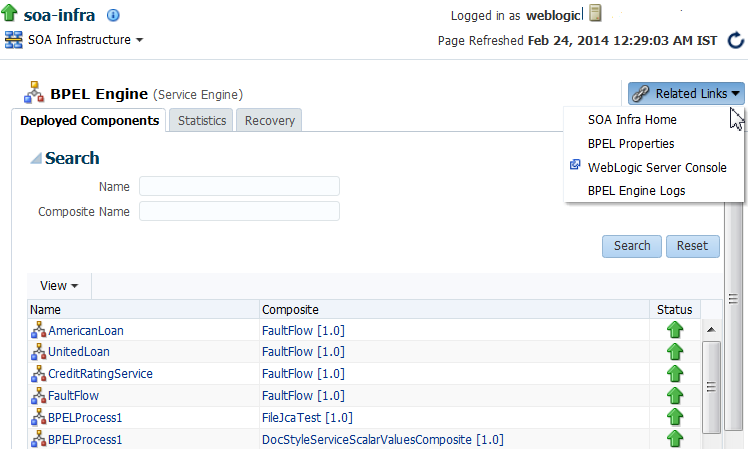Click the status arrow for FileJcaTest row
Viewport: 748px width, 449px height.
pyautogui.click(x=675, y=417)
